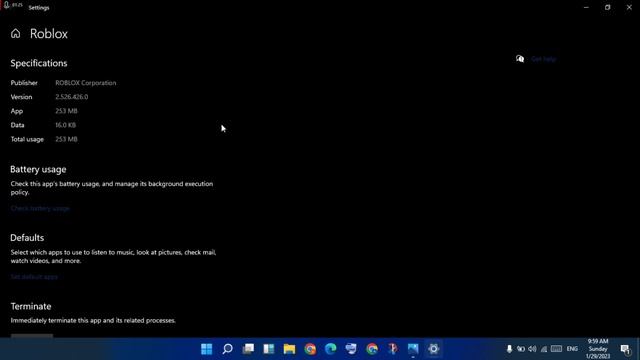Click the Publisher label

pos(24,83)
